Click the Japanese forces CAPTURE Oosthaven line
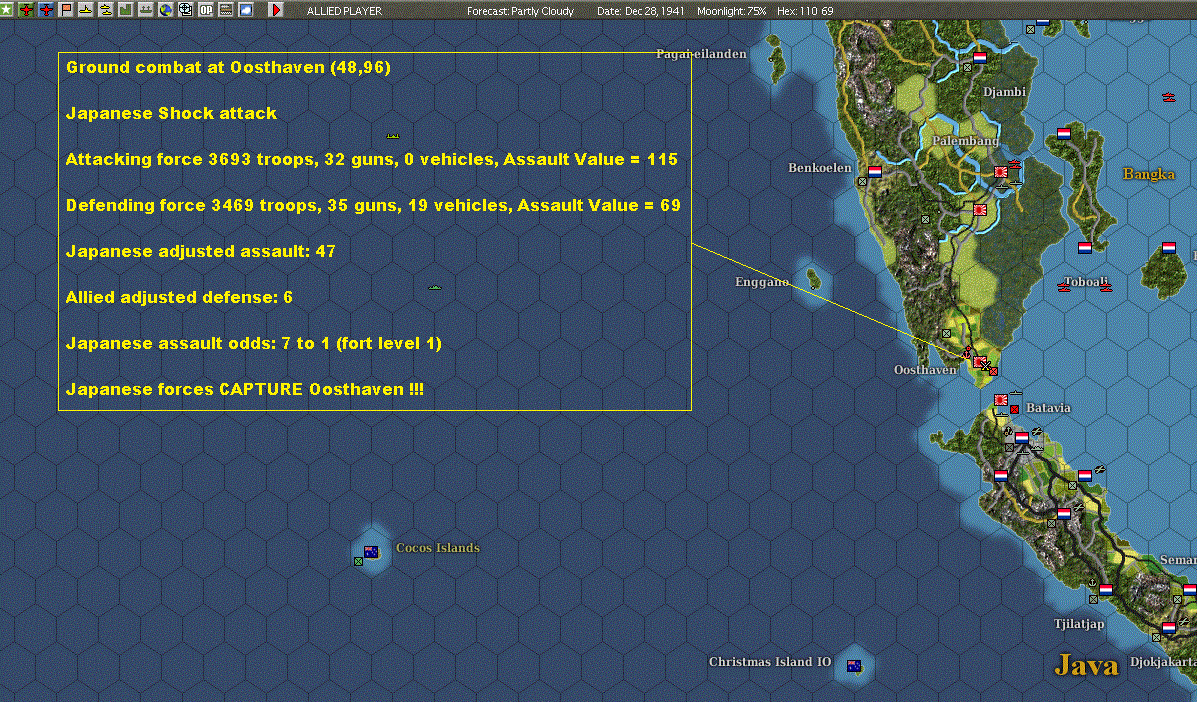This screenshot has height=702, width=1197. 244,389
